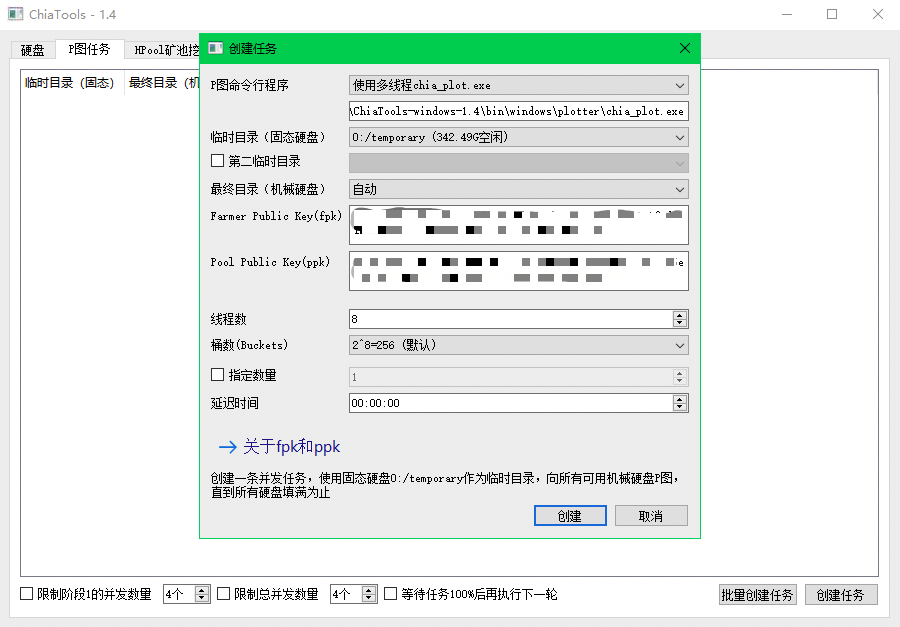Increase 阶段1并发数量 spinner up arrow
This screenshot has width=900, height=627.
201,590
